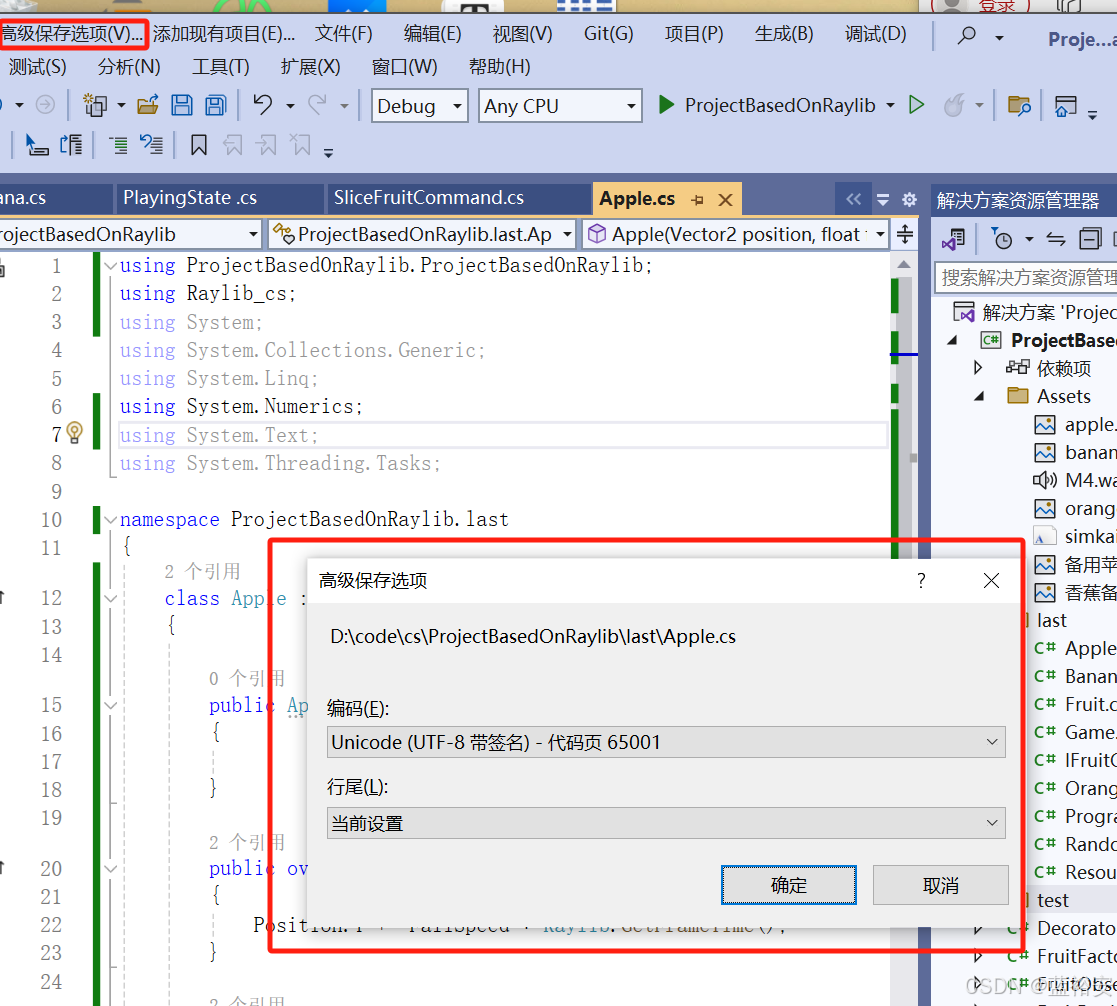This screenshot has height=1006, width=1117.
Task: Start debugging with green play button
Action: tap(667, 105)
